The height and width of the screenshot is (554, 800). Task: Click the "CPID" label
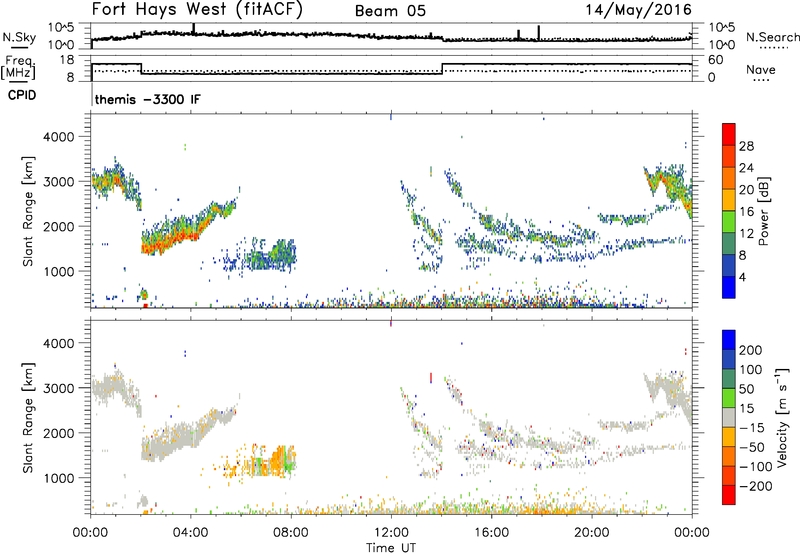(22, 95)
